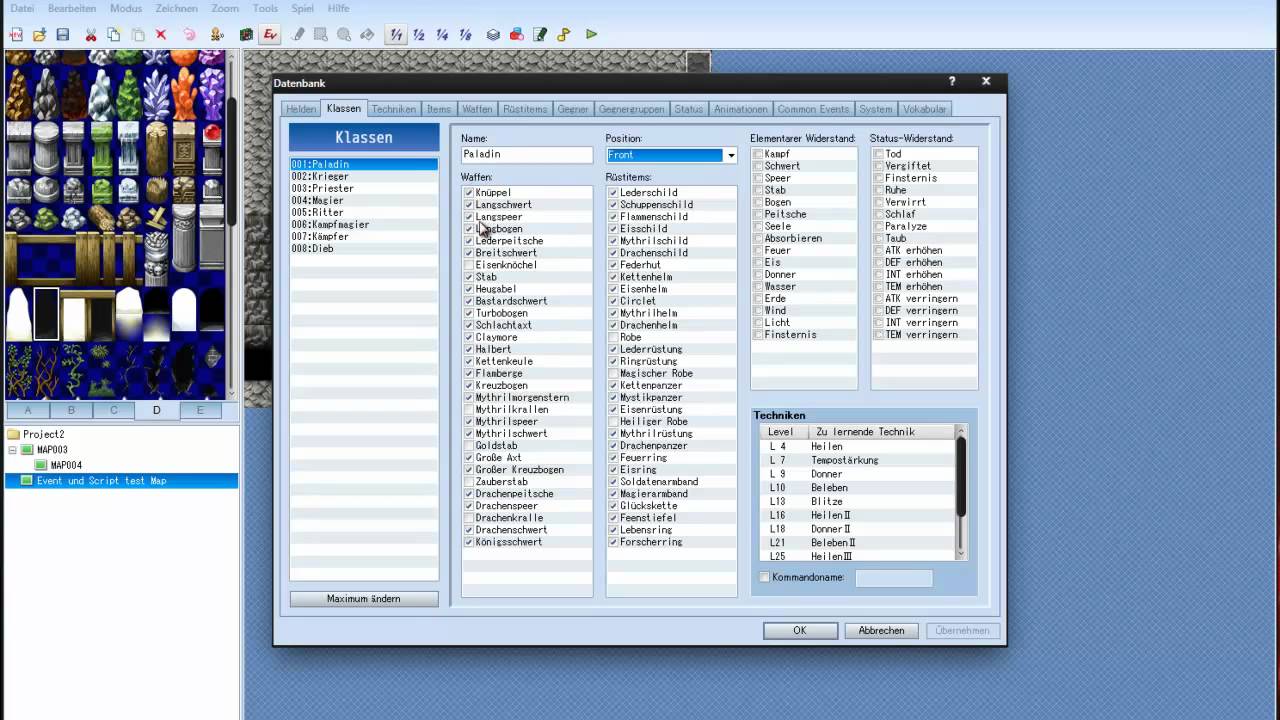Click the red X Delete icon

[x=161, y=34]
